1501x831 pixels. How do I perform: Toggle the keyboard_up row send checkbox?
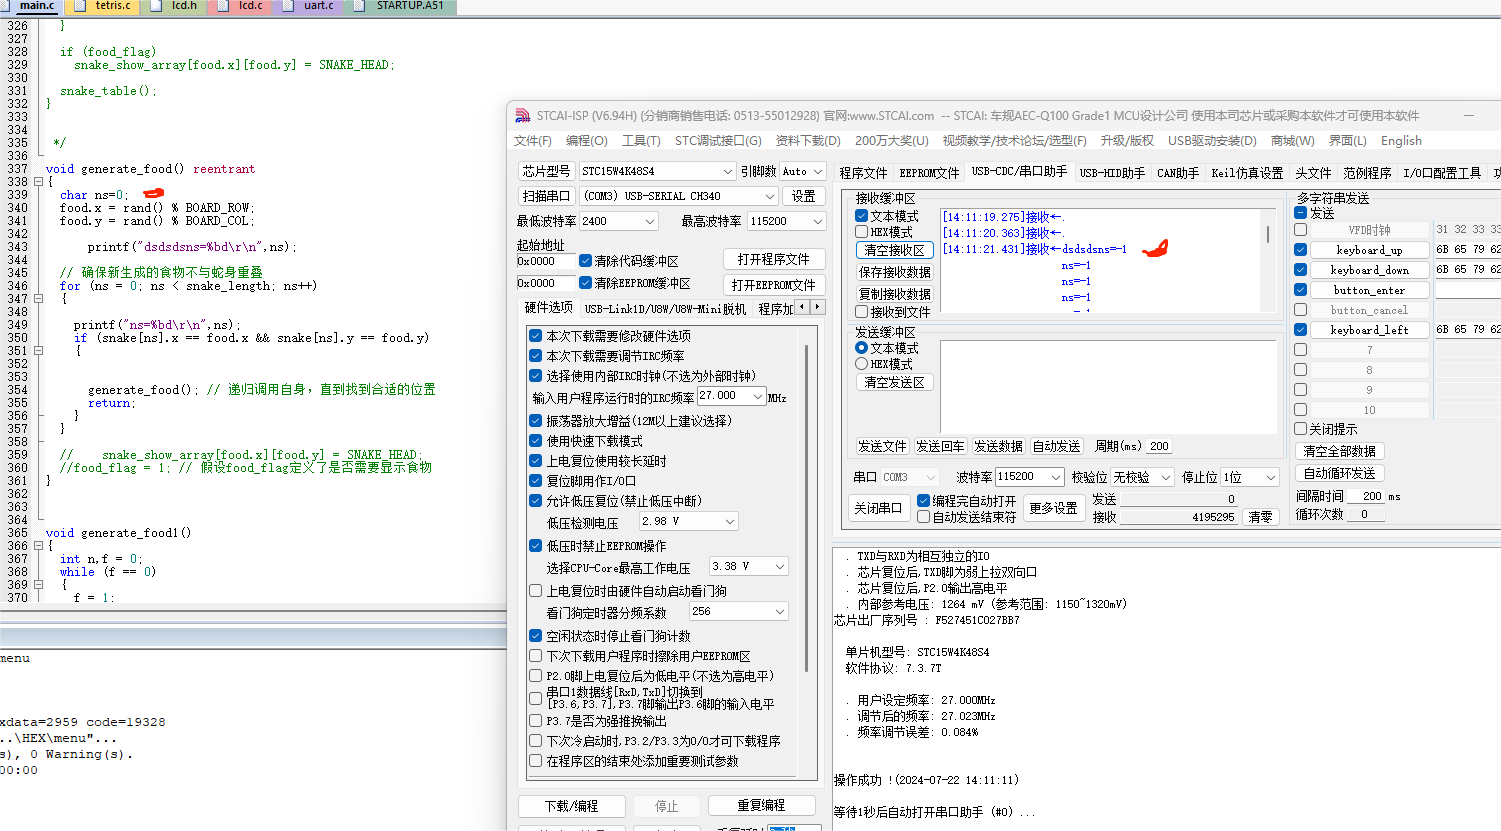pos(1301,250)
